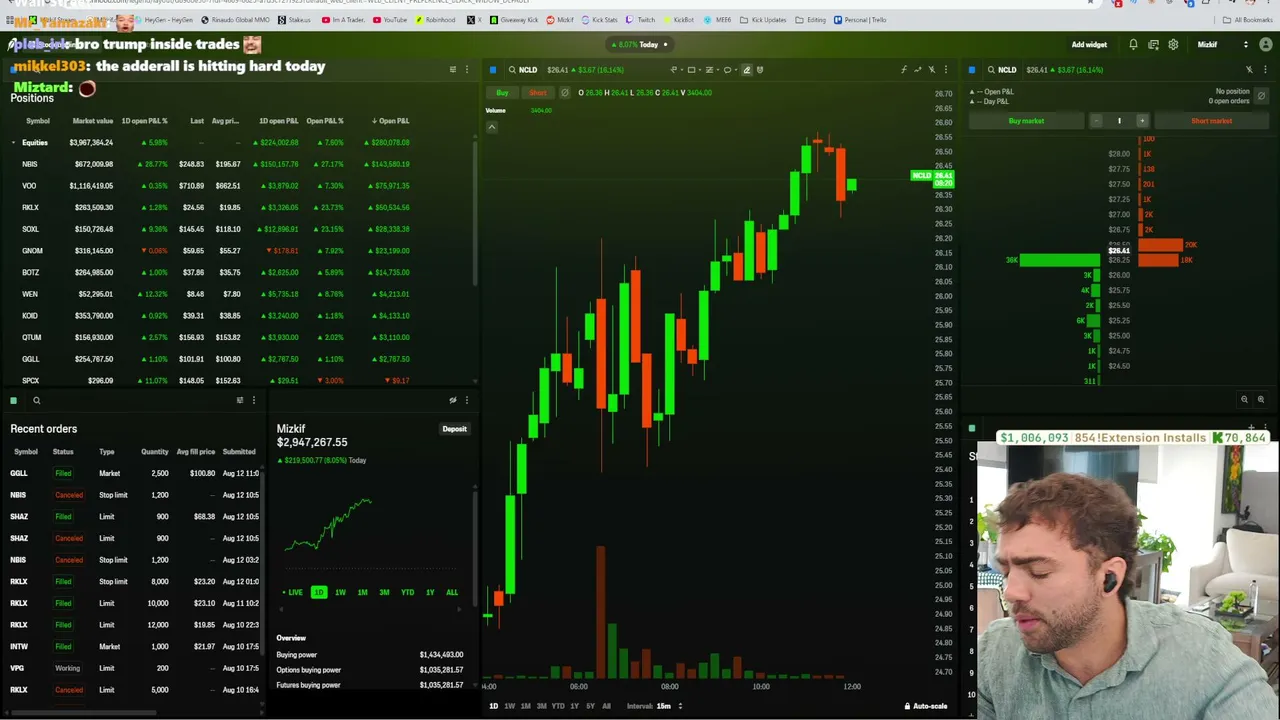Select 5Y range below main chart
The width and height of the screenshot is (1280, 720).
coord(590,706)
